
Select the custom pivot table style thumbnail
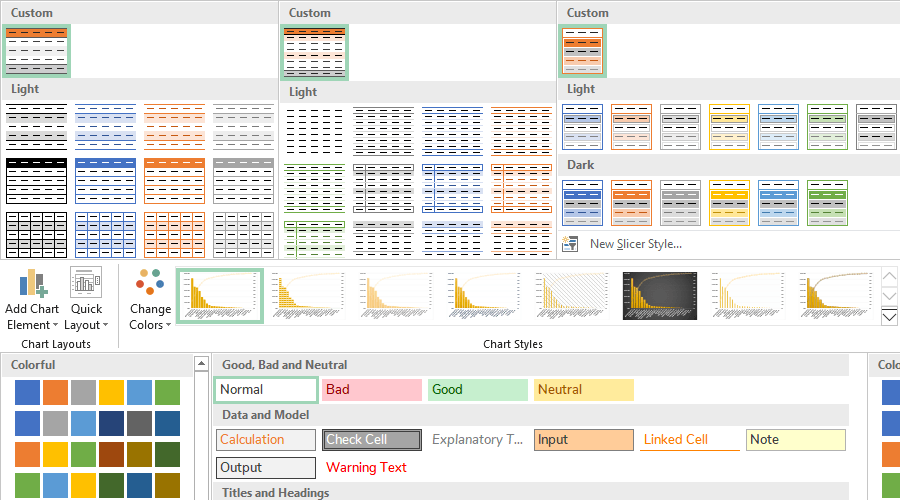point(315,52)
